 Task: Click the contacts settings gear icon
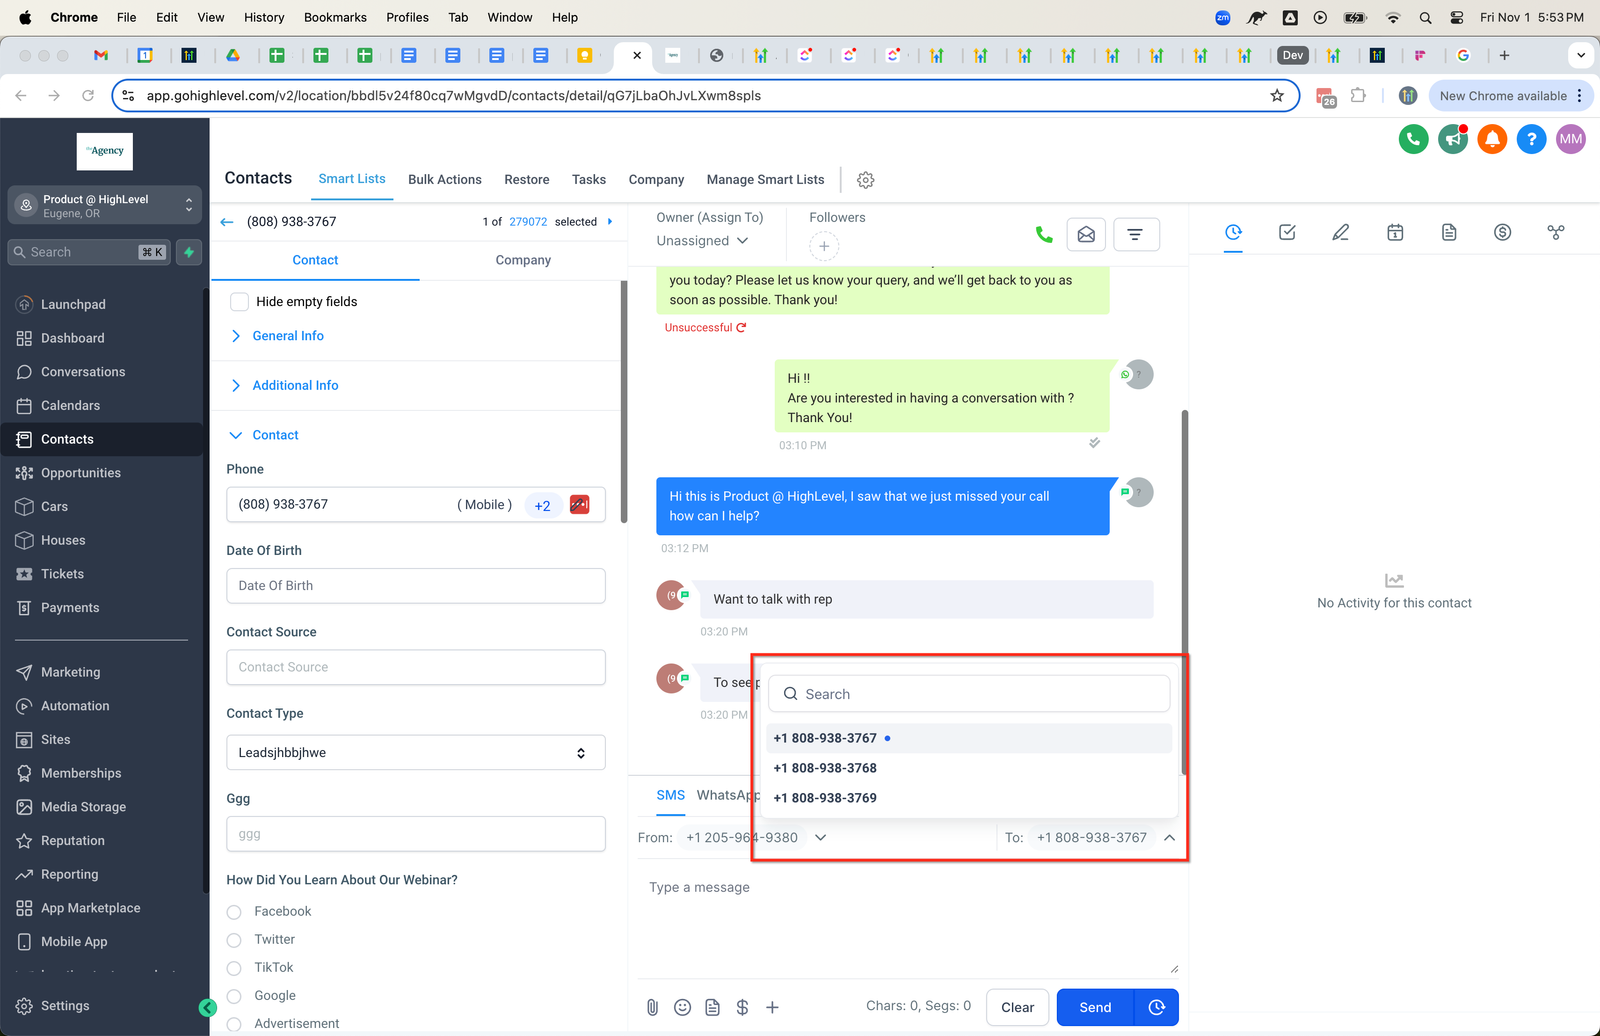tap(866, 180)
